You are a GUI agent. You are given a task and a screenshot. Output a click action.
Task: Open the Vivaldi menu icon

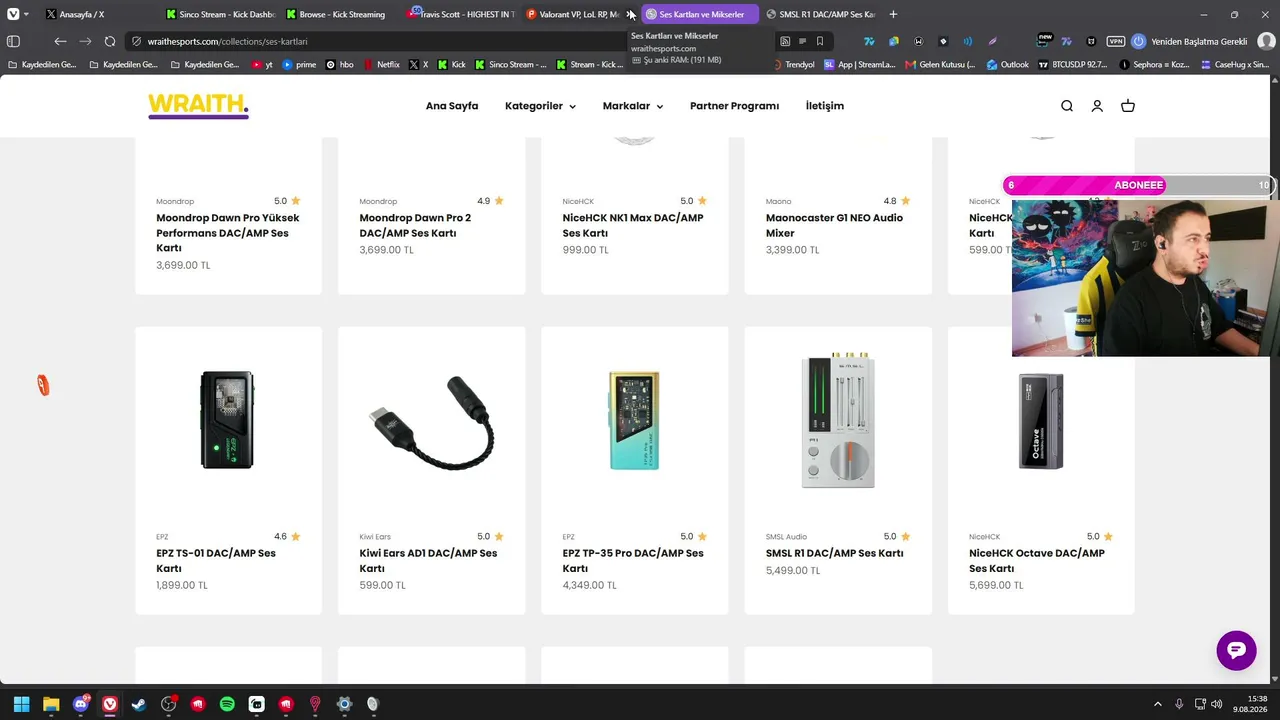point(11,14)
